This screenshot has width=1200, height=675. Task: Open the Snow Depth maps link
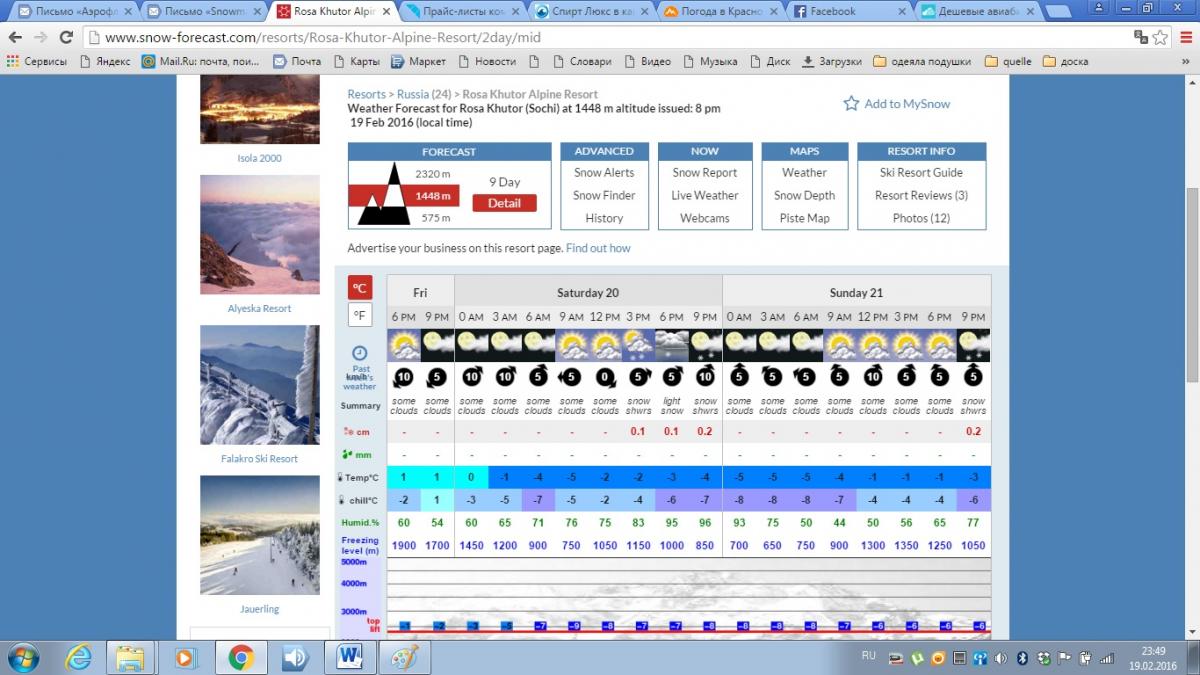pyautogui.click(x=804, y=196)
